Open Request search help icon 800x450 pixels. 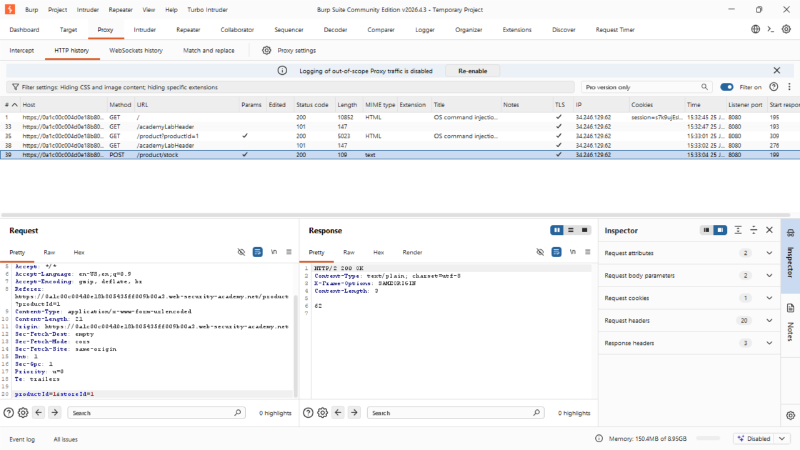(x=9, y=413)
